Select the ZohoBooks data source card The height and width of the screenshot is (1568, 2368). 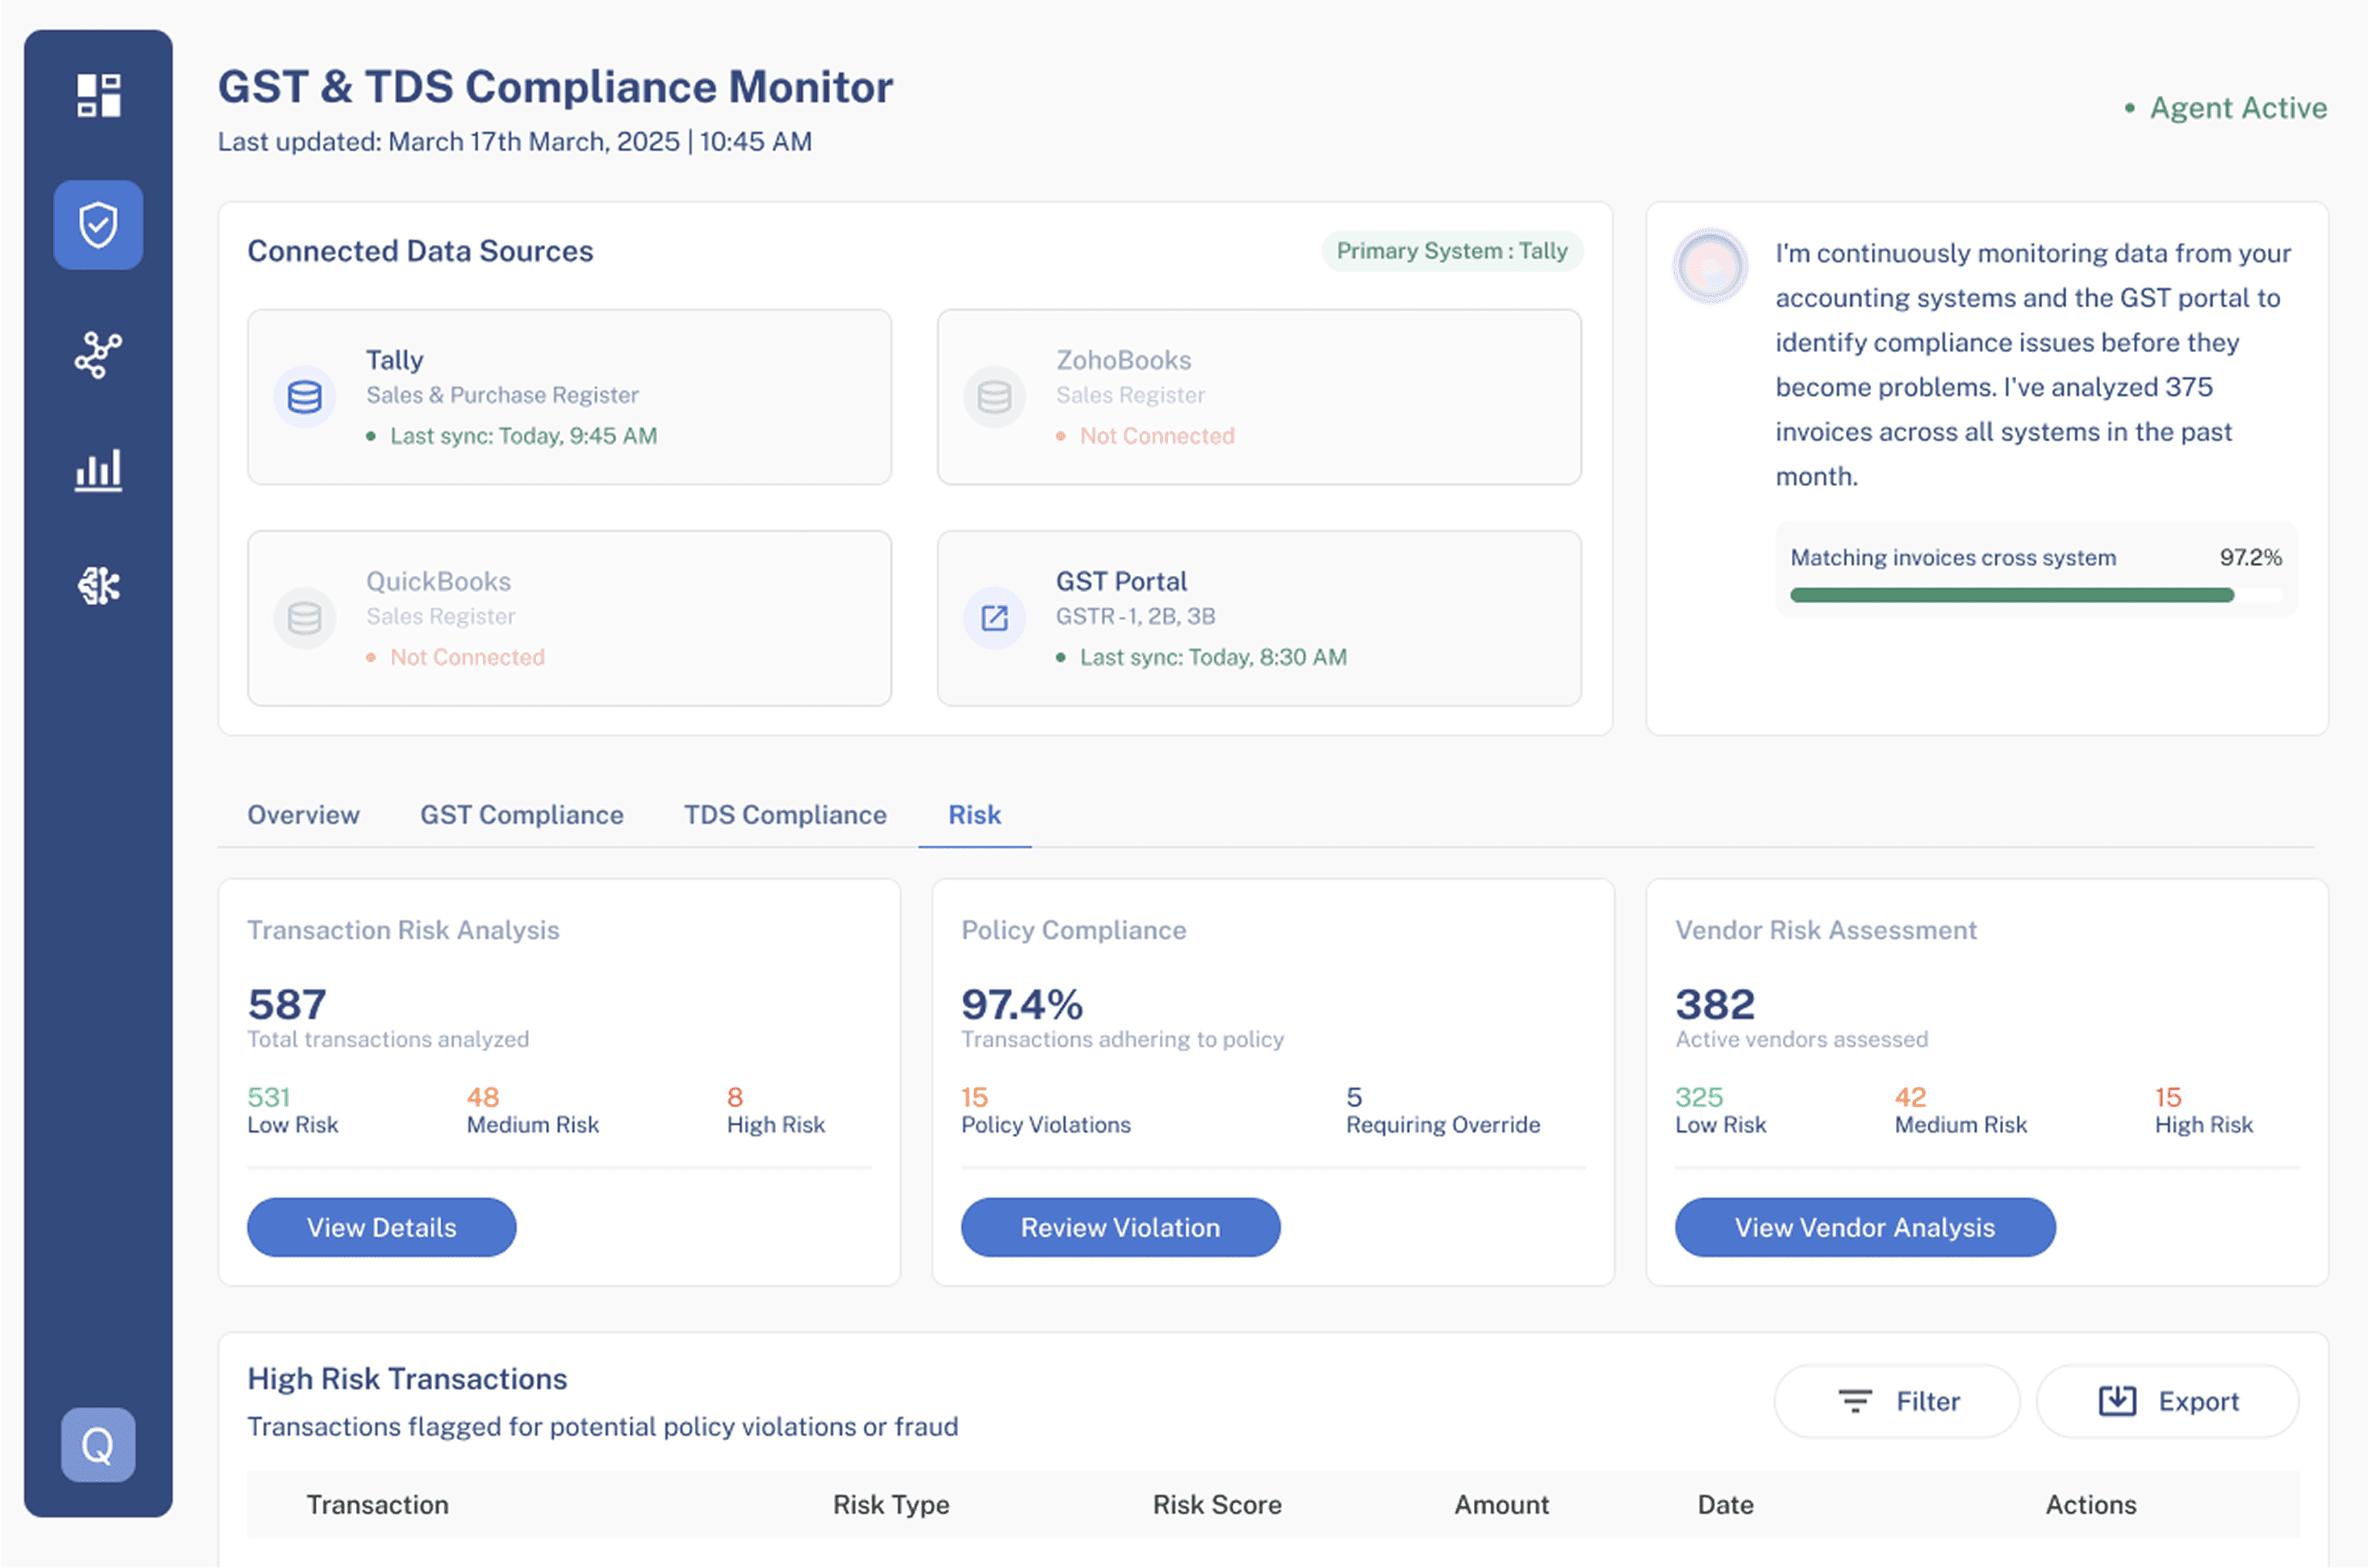pyautogui.click(x=1259, y=397)
